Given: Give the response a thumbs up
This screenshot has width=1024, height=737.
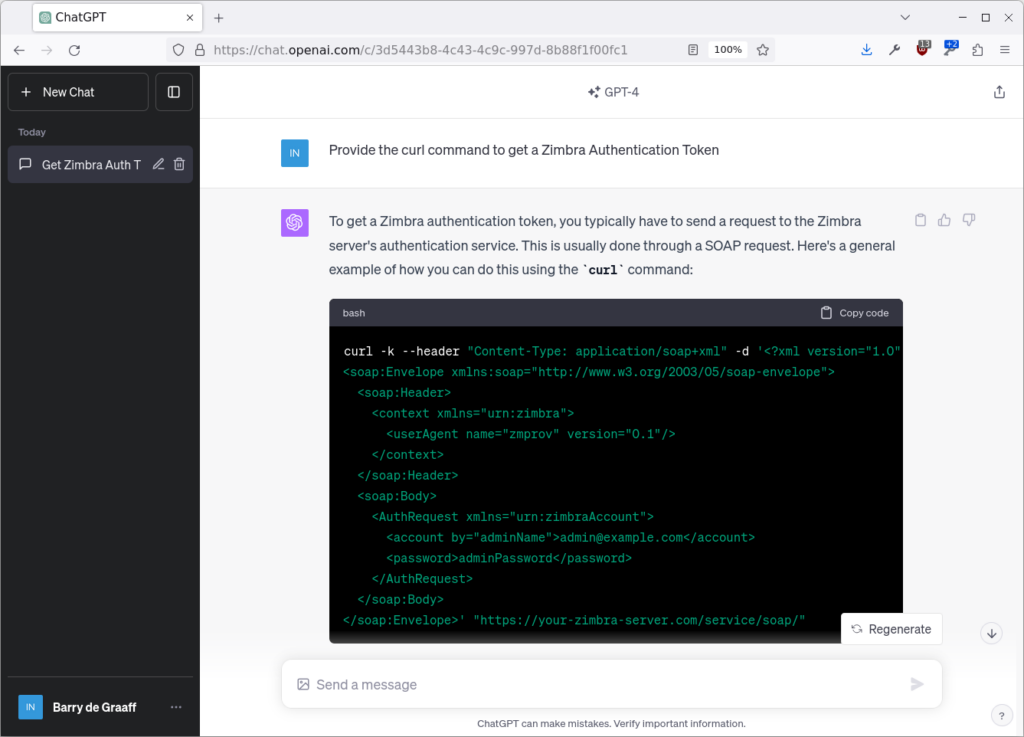Looking at the screenshot, I should [x=944, y=219].
